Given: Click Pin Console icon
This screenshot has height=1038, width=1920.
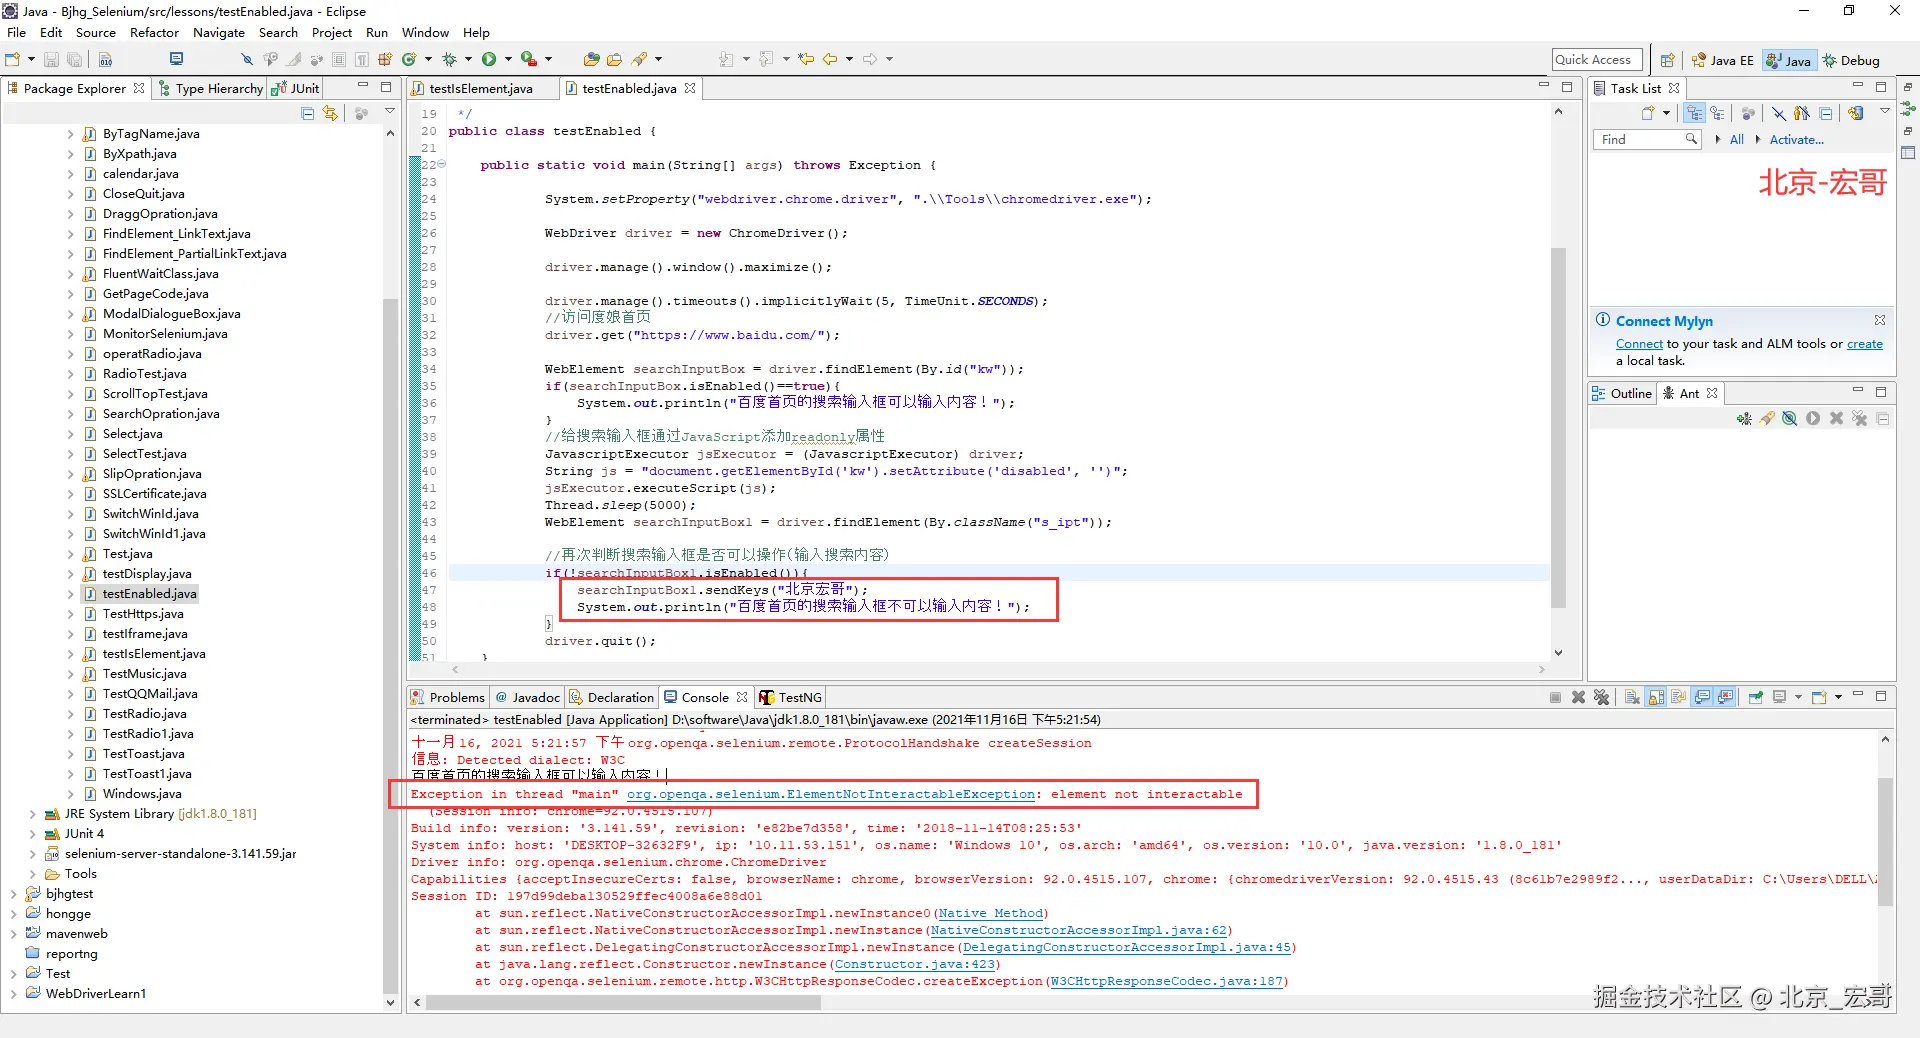Looking at the screenshot, I should [1756, 698].
